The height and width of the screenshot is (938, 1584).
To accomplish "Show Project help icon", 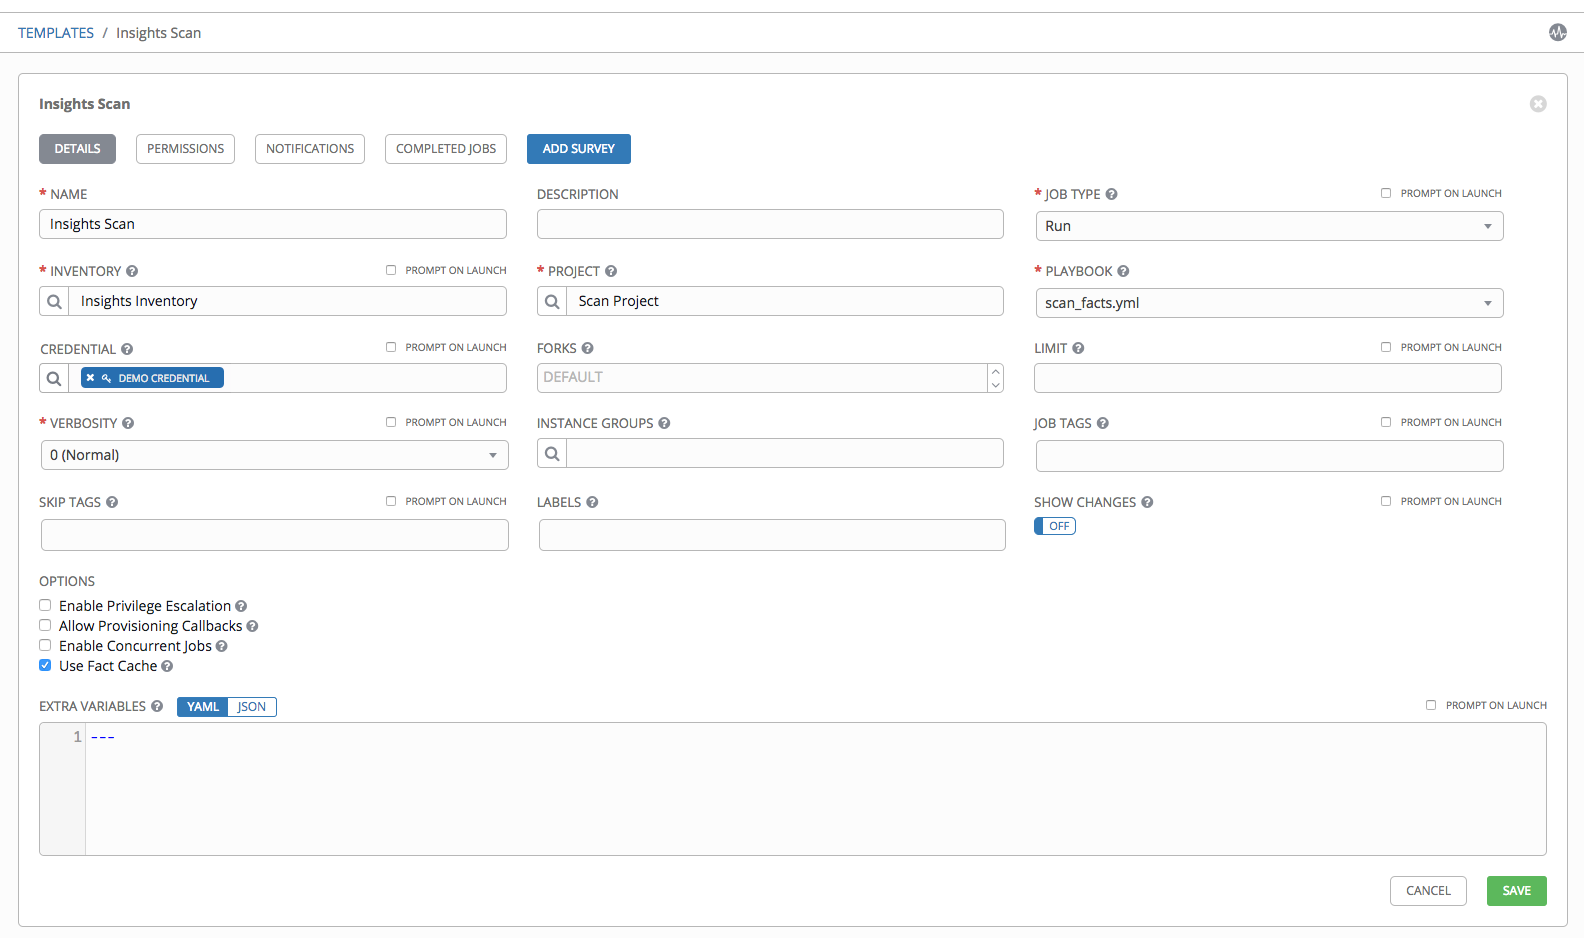I will (611, 271).
